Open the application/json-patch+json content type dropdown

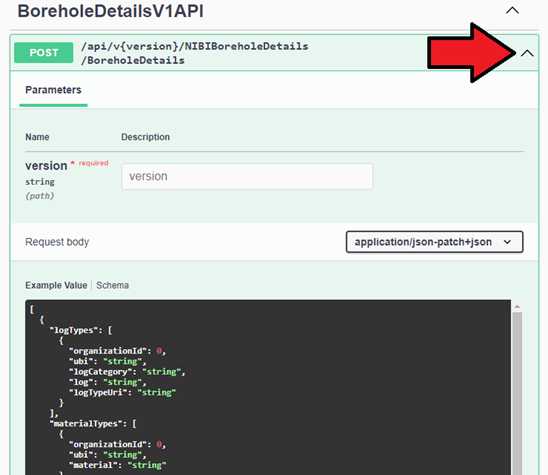point(434,242)
